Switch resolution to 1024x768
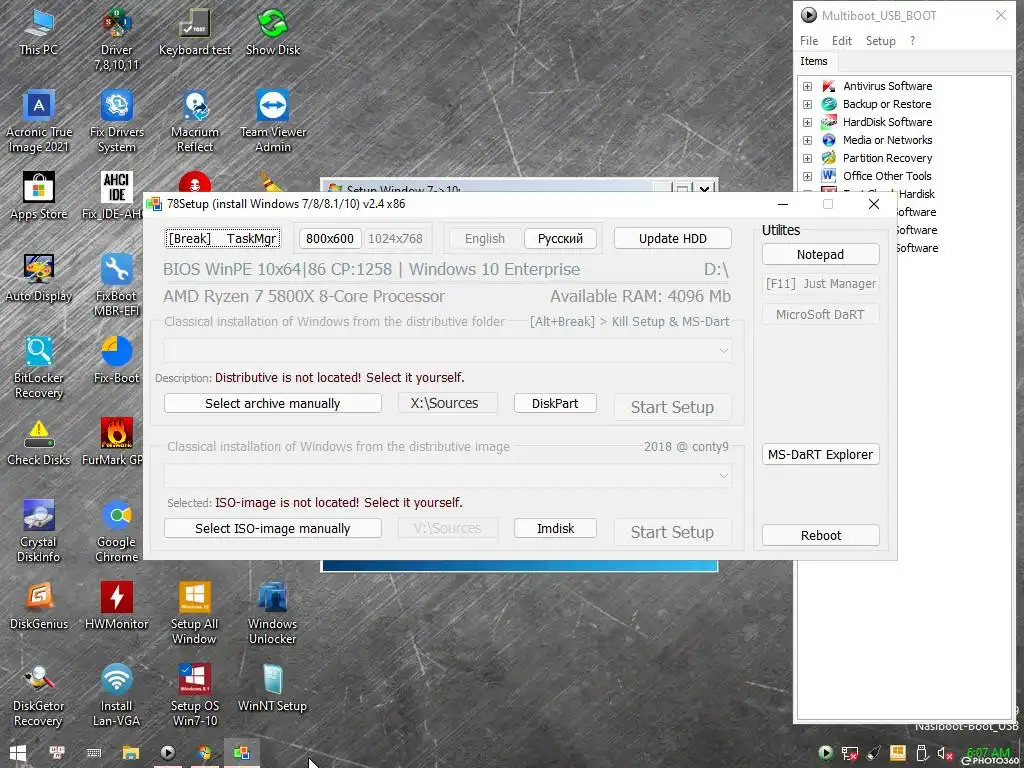The image size is (1024, 768). [x=396, y=238]
